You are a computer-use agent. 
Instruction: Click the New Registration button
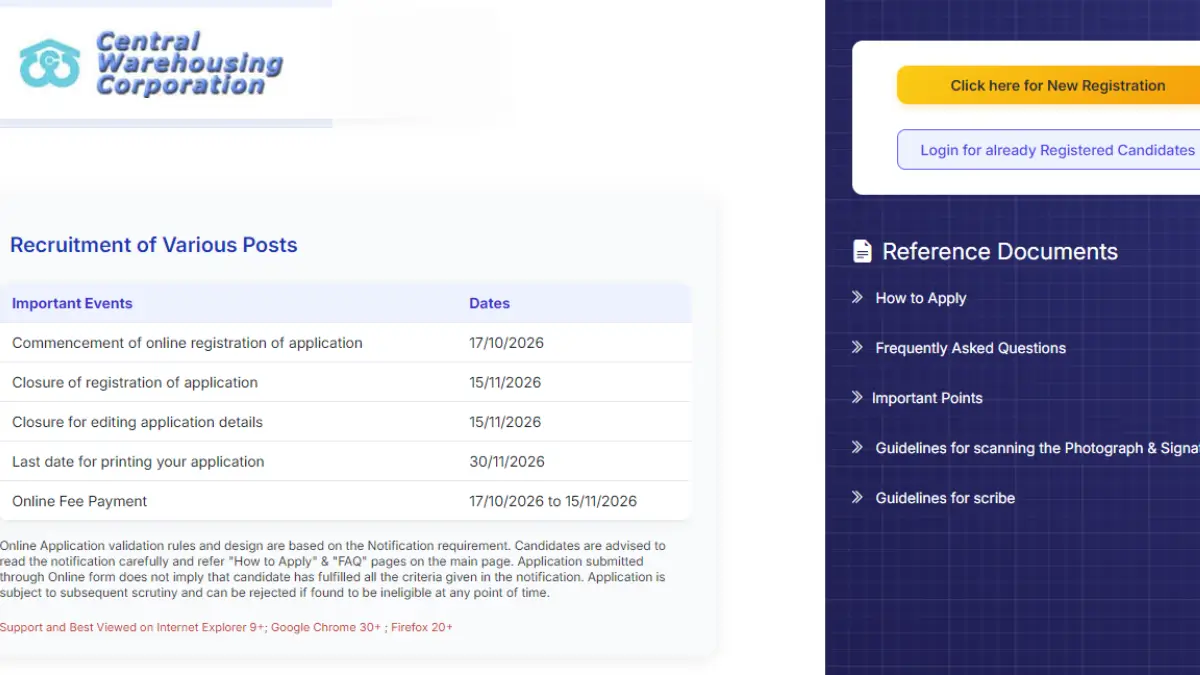pos(1048,86)
